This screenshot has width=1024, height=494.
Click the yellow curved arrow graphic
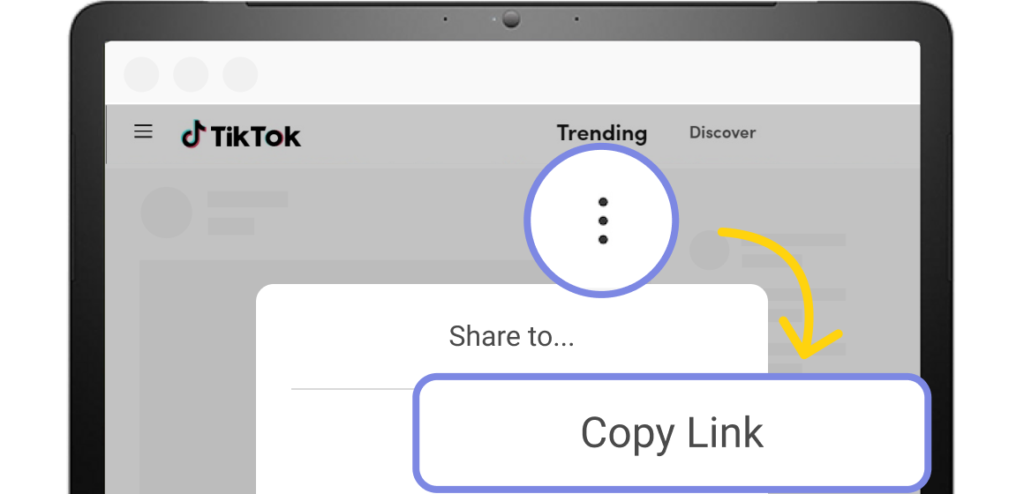click(780, 291)
